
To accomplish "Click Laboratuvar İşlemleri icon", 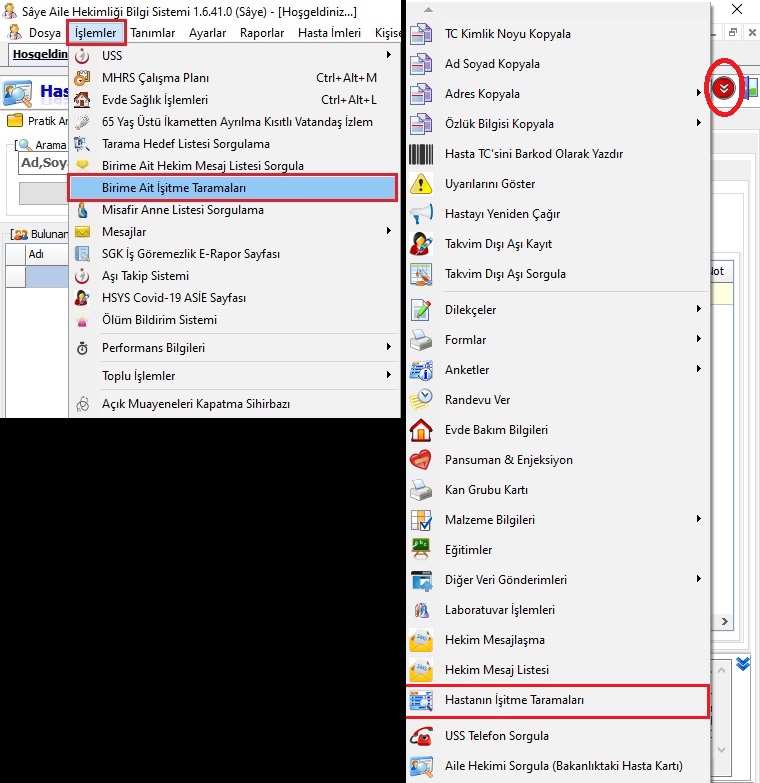I will click(x=421, y=609).
